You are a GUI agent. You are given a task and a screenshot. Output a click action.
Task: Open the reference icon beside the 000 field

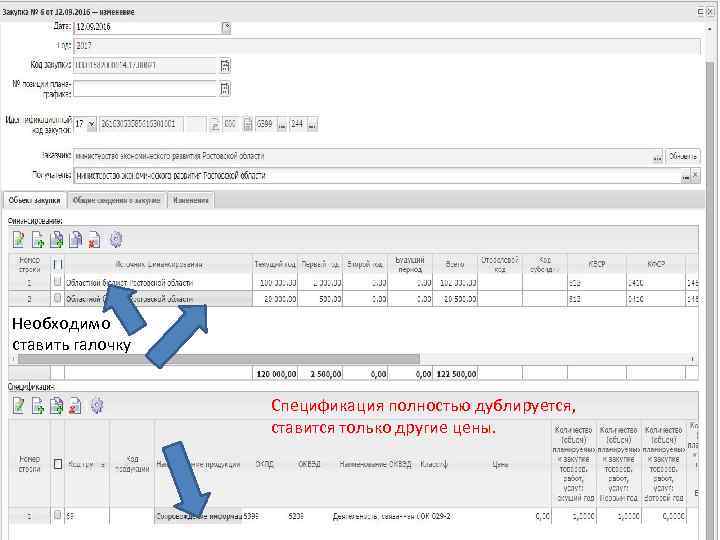[x=248, y=124]
